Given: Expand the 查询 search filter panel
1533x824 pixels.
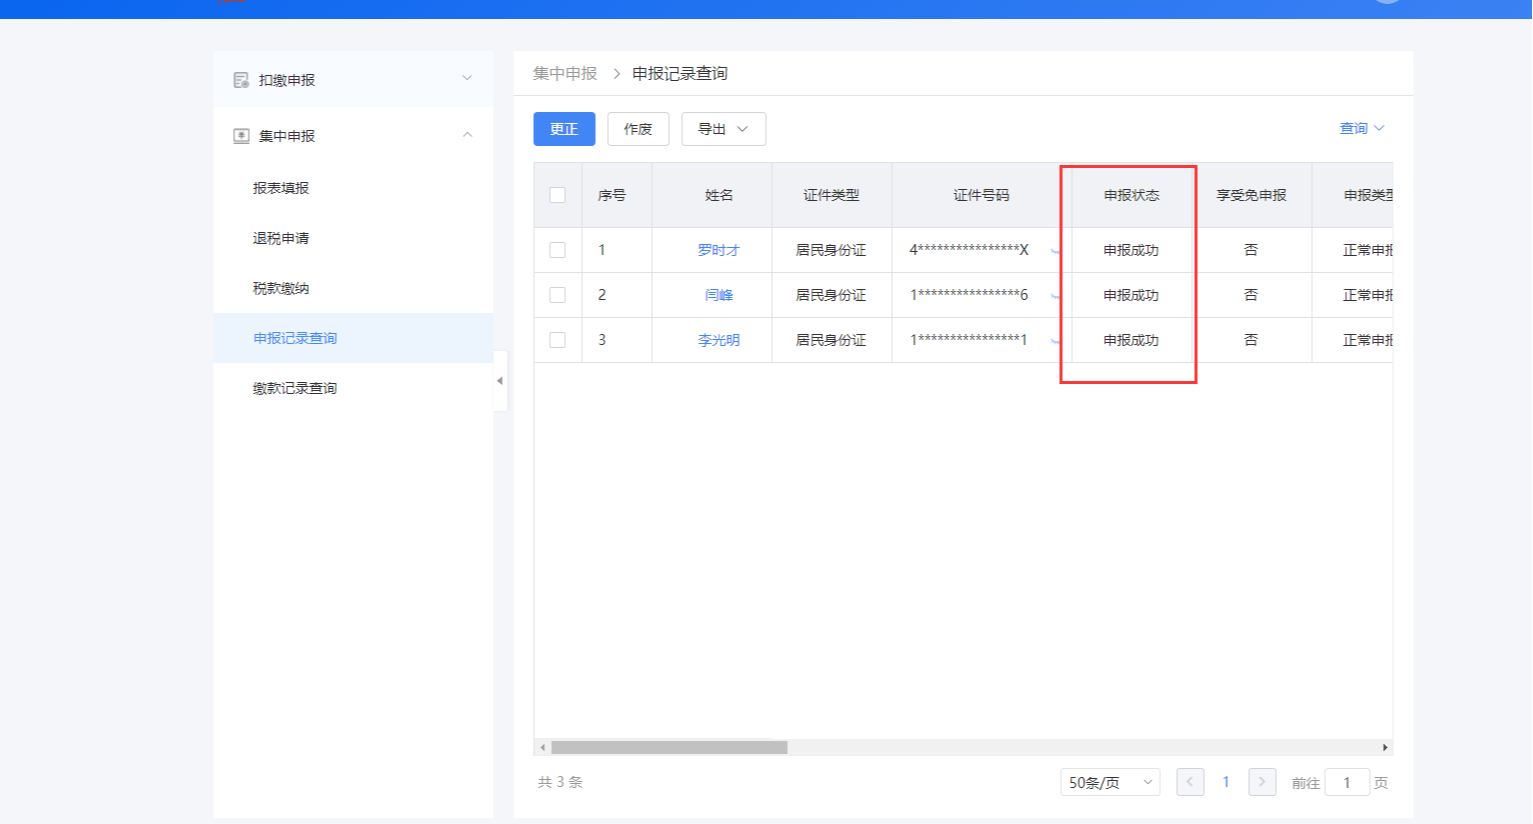Looking at the screenshot, I should pyautogui.click(x=1361, y=128).
